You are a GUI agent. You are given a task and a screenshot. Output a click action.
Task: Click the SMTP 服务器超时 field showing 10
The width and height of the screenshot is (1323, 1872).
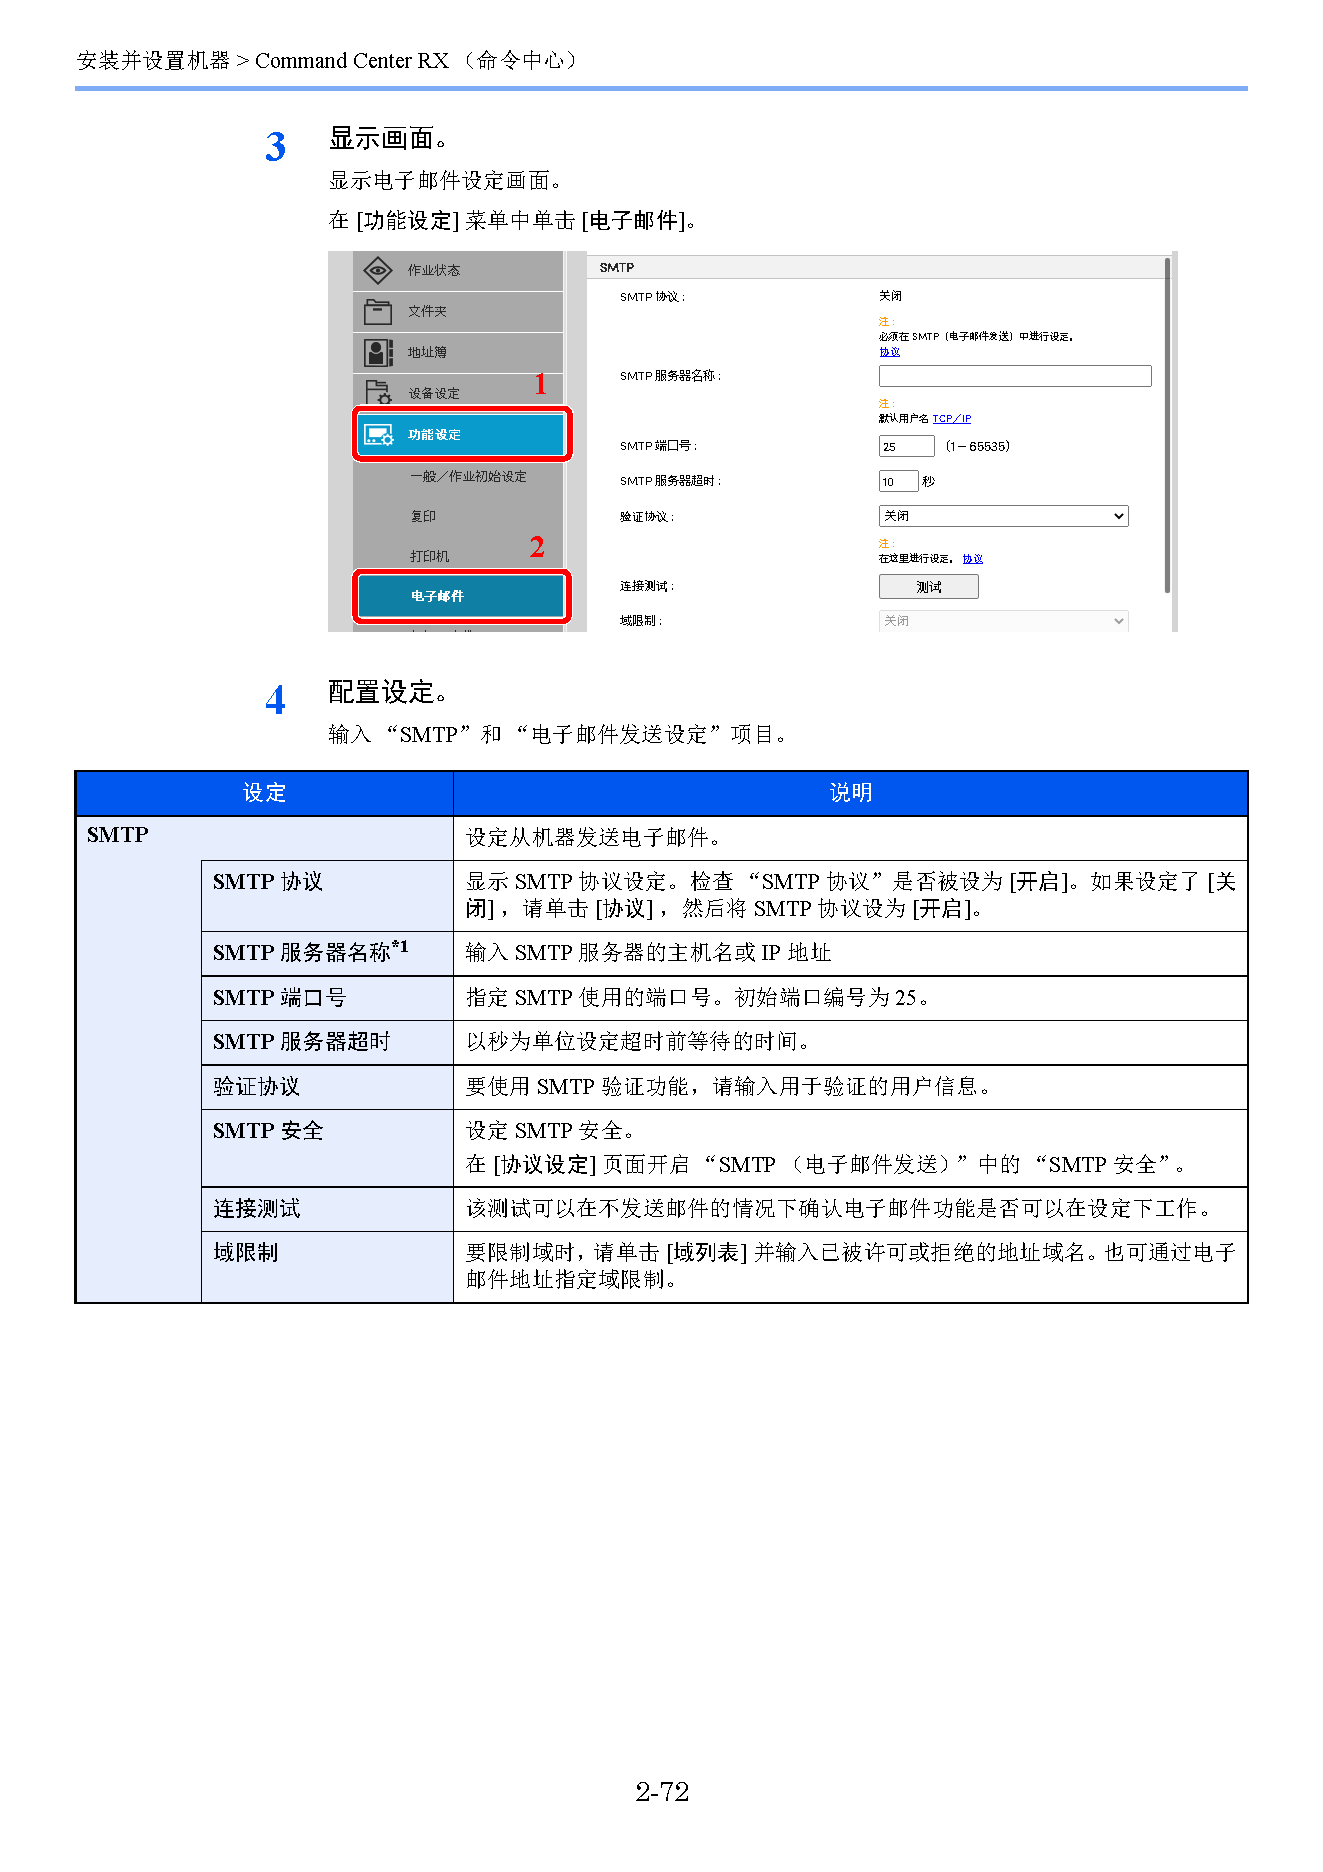pyautogui.click(x=898, y=481)
